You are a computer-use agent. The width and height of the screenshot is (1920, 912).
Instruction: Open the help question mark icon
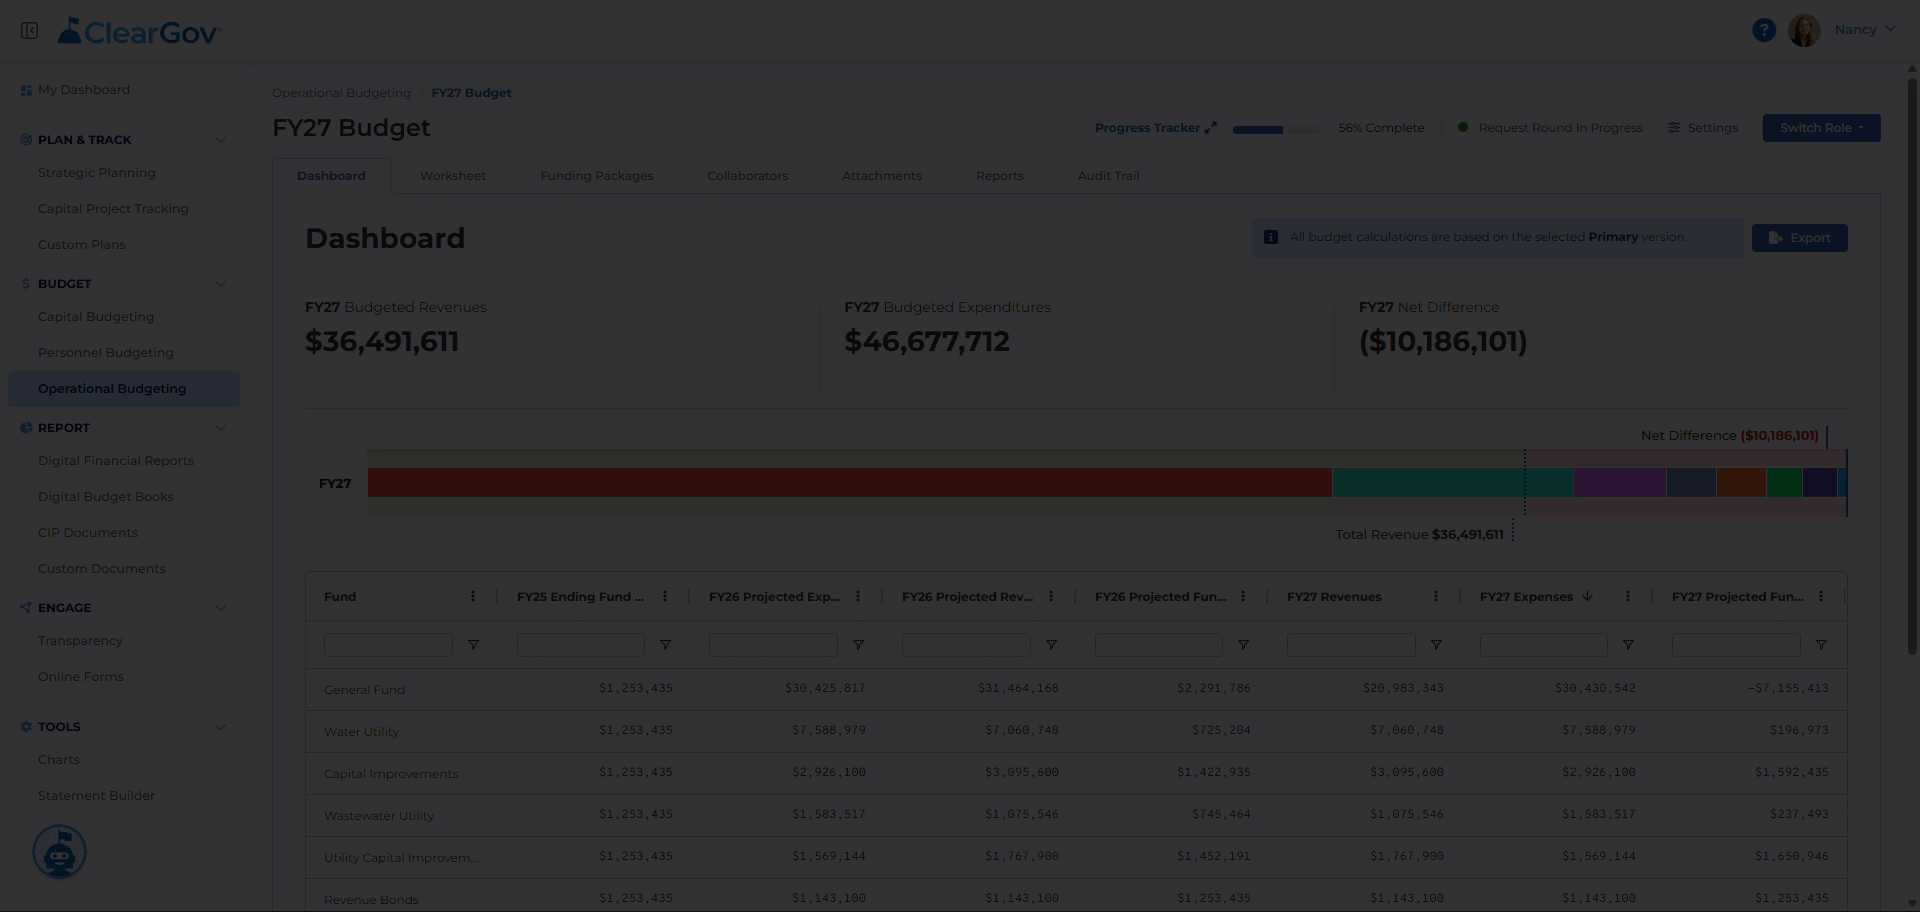click(1764, 30)
